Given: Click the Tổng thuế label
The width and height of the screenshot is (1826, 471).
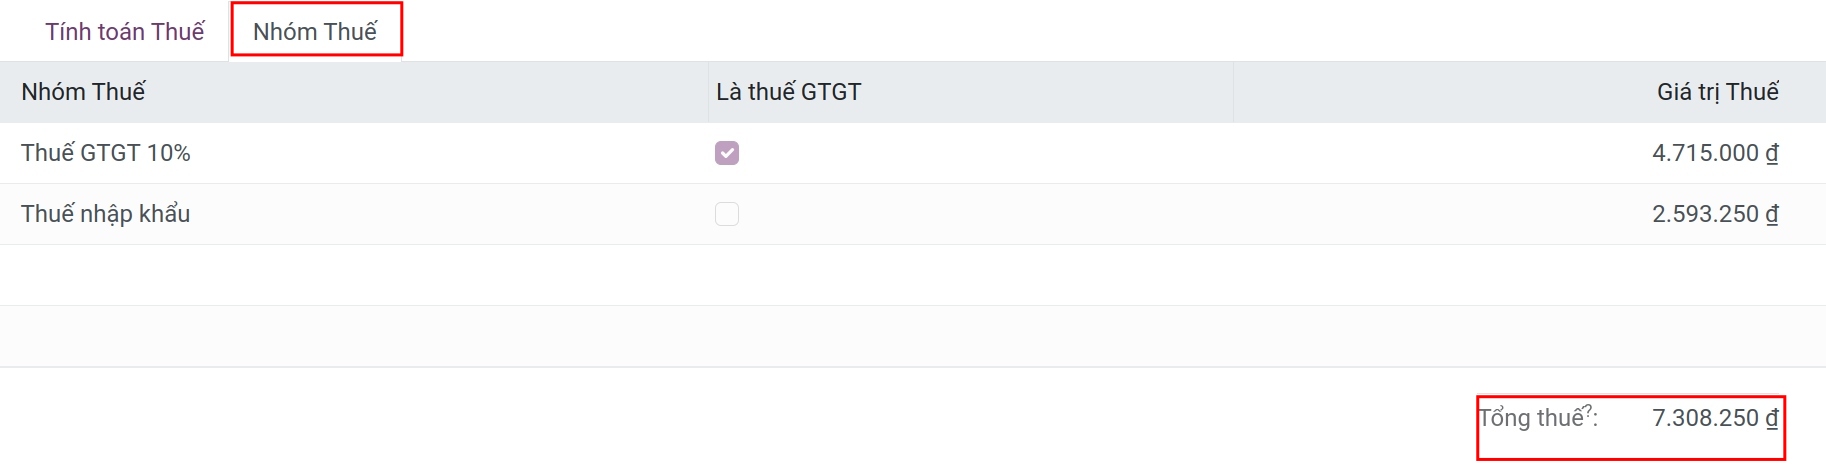Looking at the screenshot, I should click(x=1532, y=418).
